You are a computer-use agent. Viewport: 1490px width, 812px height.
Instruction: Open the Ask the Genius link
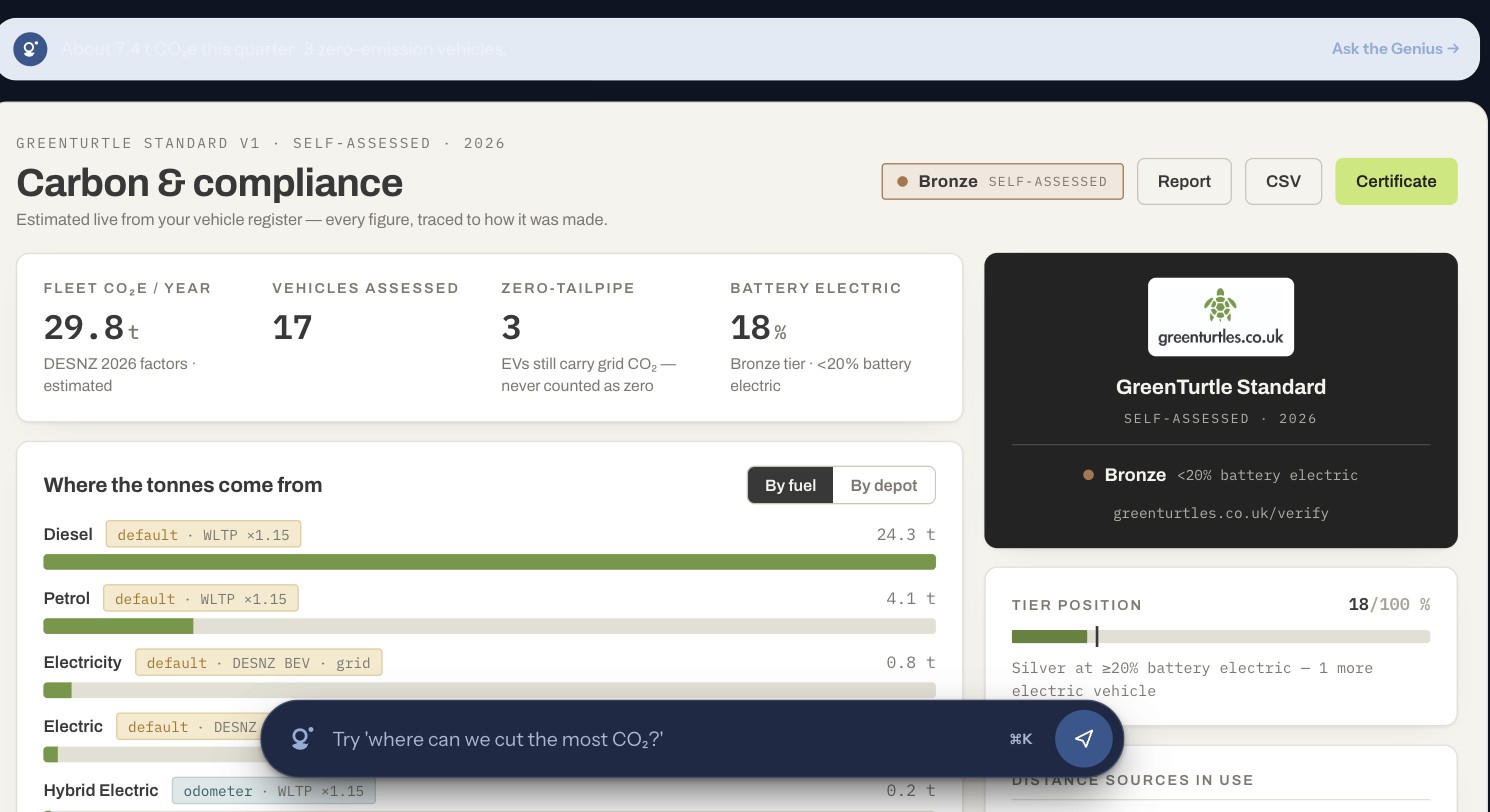pyautogui.click(x=1395, y=48)
